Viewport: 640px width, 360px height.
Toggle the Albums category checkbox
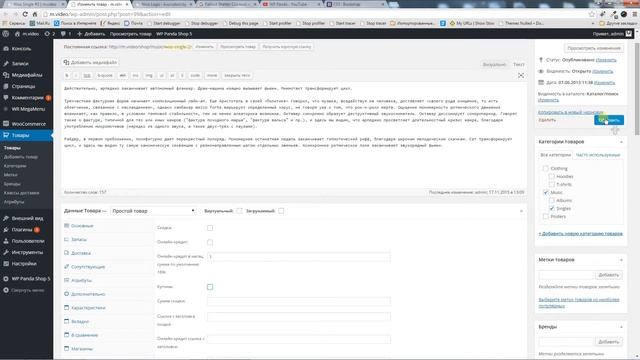pyautogui.click(x=552, y=200)
